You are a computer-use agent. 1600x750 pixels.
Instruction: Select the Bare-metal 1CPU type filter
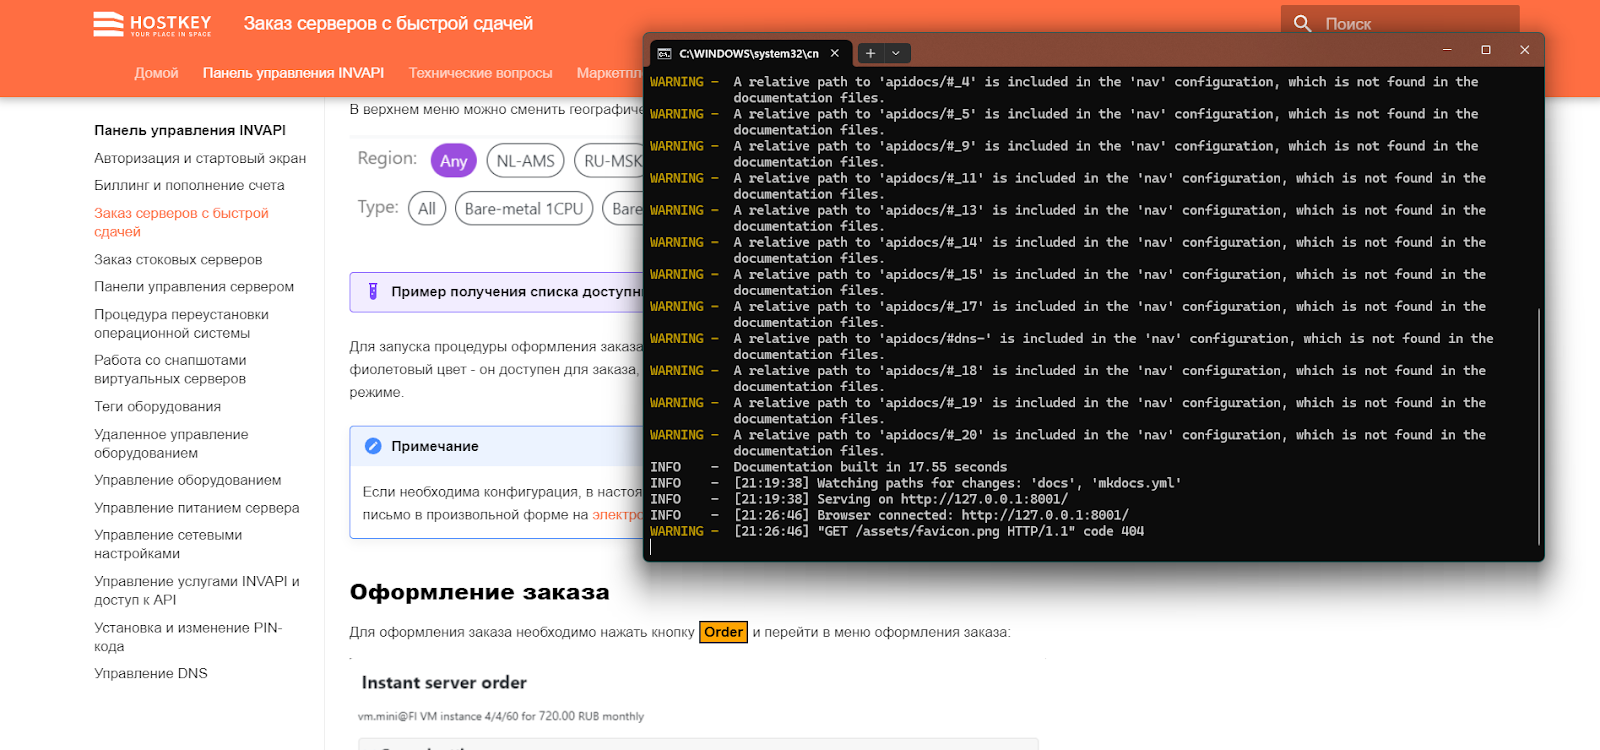point(524,209)
